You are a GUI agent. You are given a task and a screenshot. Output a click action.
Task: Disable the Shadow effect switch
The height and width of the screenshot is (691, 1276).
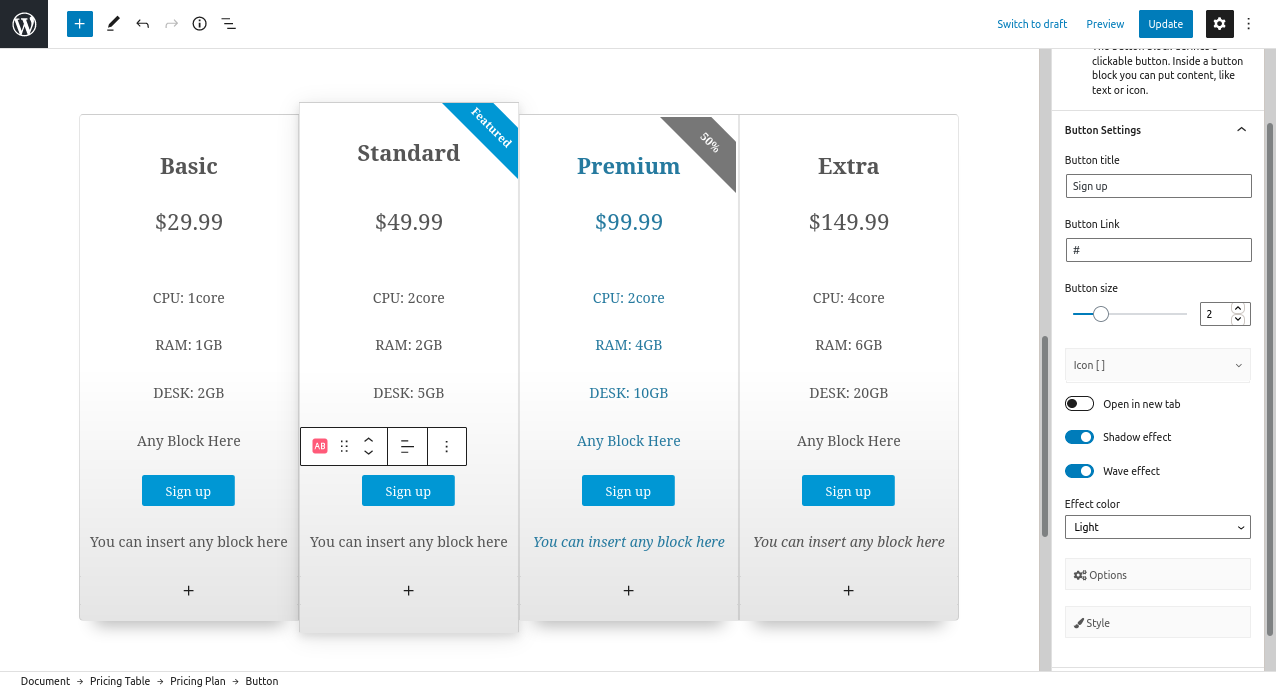pyautogui.click(x=1080, y=437)
